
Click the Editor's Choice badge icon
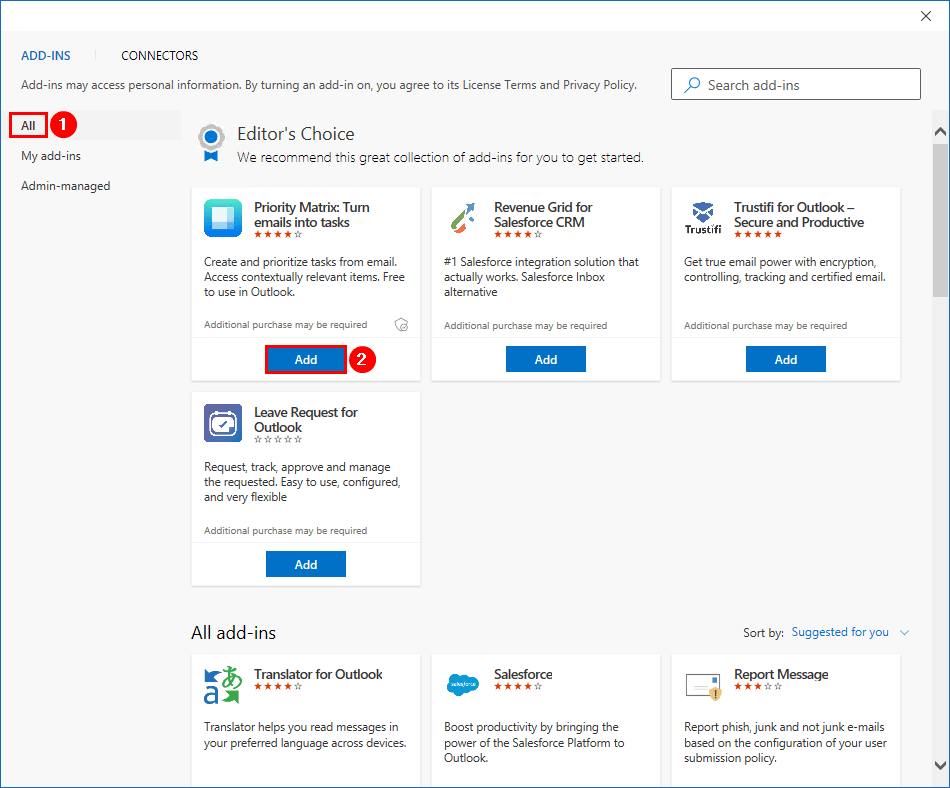210,142
